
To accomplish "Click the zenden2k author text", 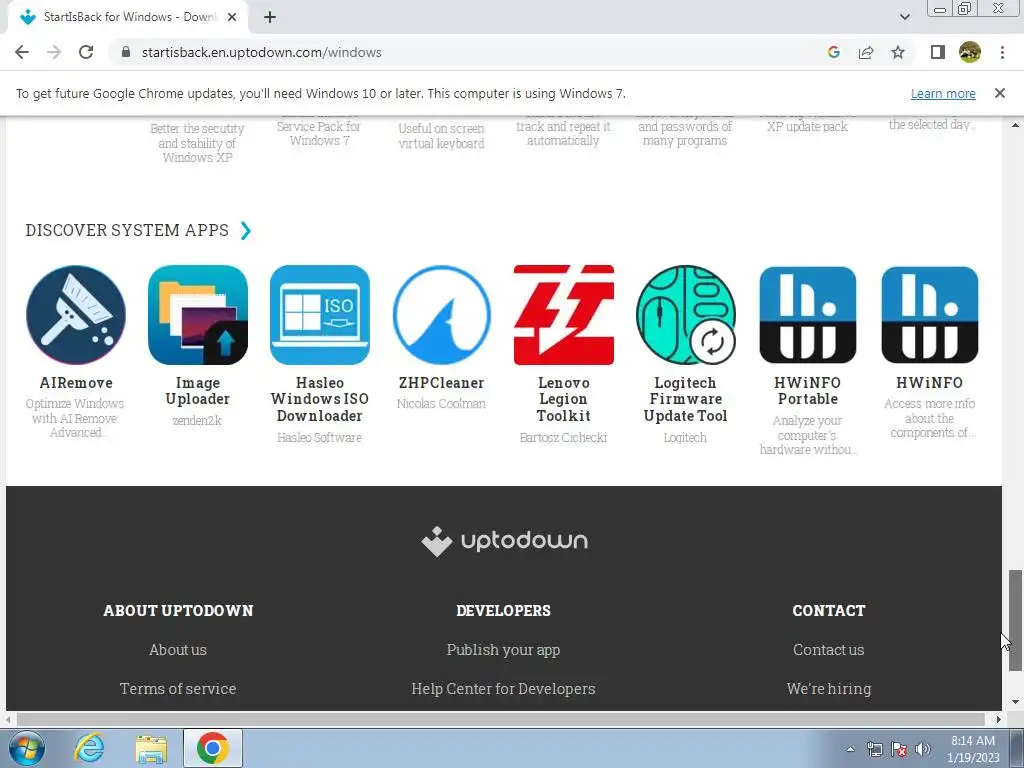I will 198,421.
